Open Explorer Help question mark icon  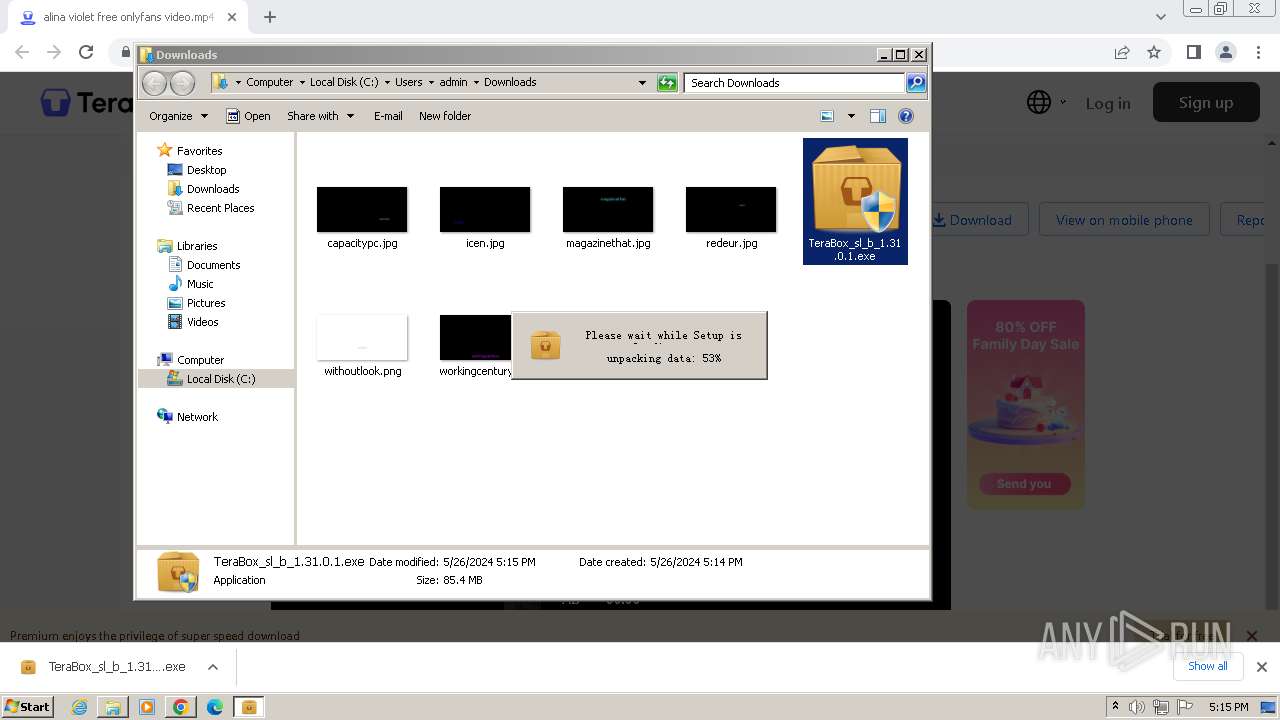pyautogui.click(x=906, y=116)
